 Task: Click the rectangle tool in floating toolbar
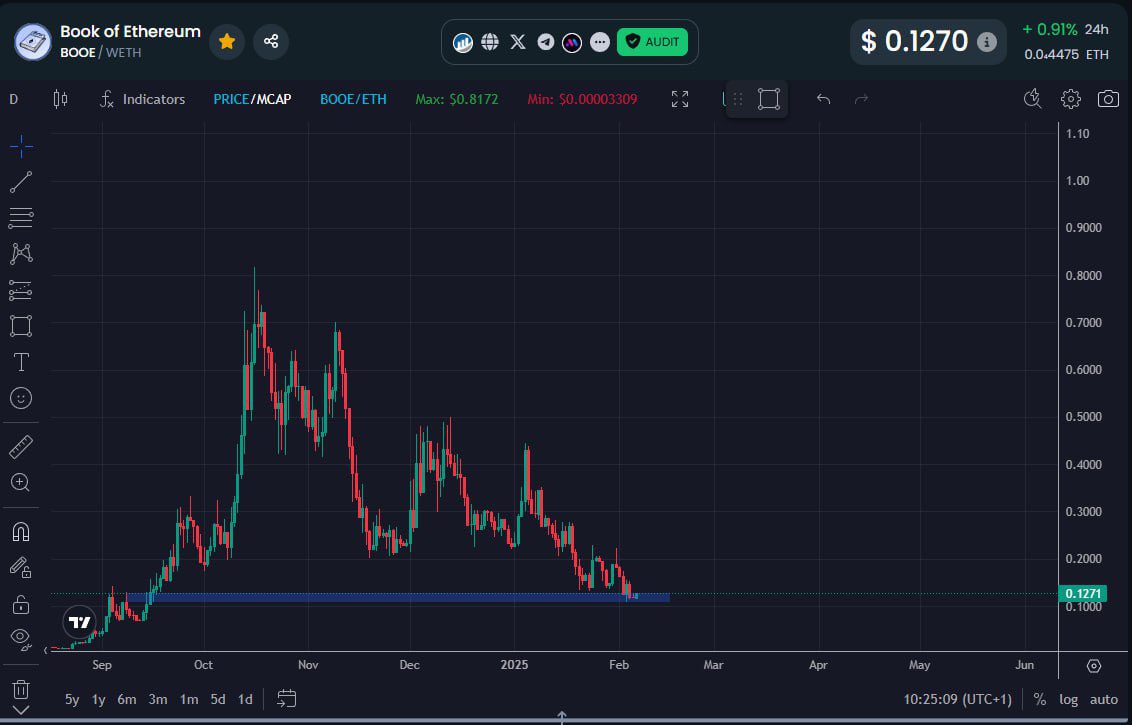769,100
